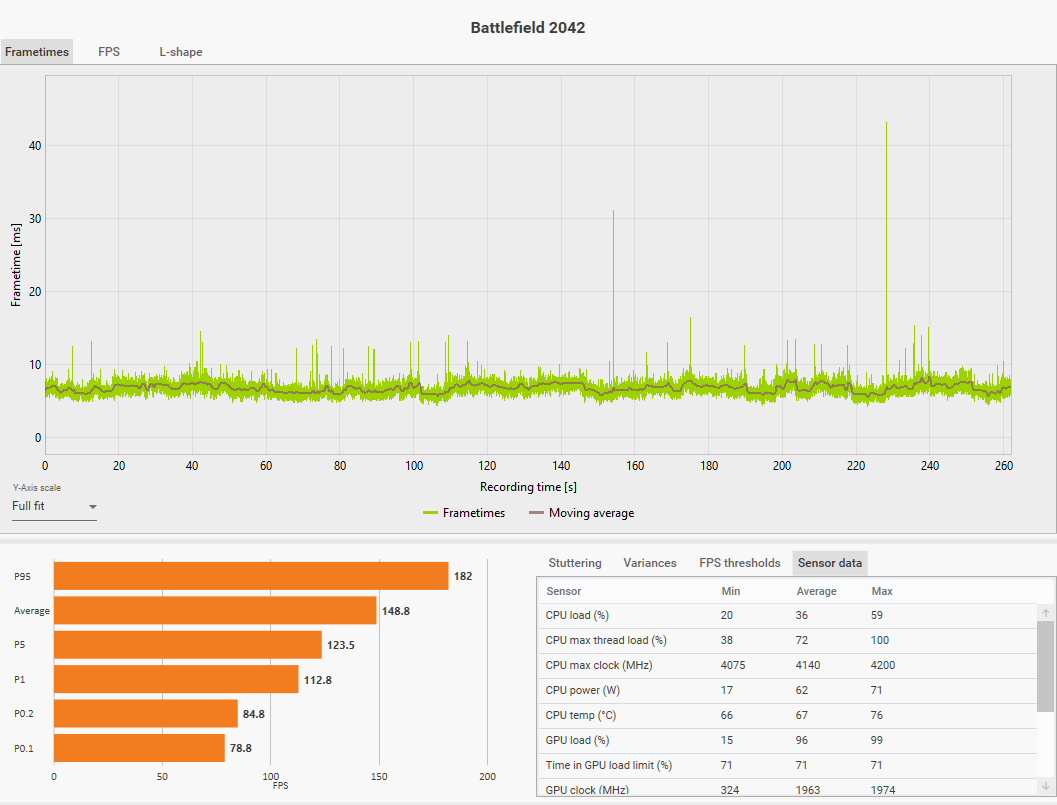
Task: Open the FPS tab
Action: tap(109, 52)
